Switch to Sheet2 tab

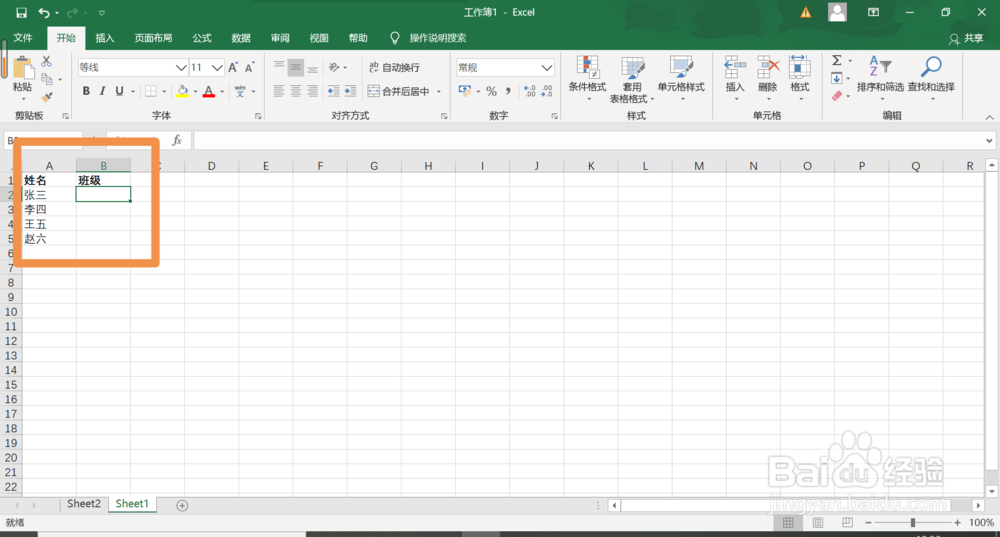tap(84, 504)
